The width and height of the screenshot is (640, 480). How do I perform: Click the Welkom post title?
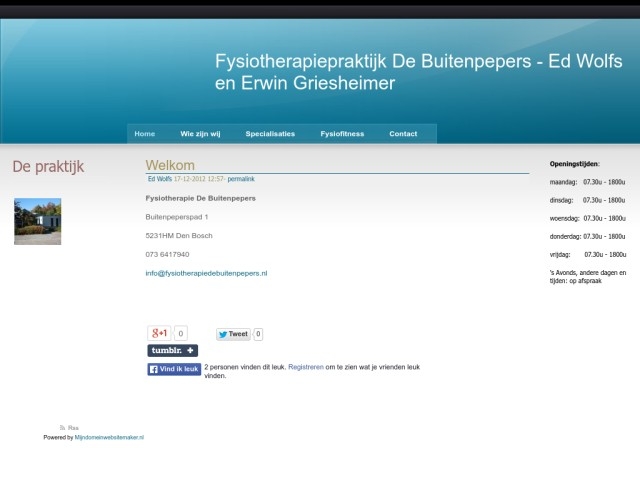pyautogui.click(x=170, y=165)
